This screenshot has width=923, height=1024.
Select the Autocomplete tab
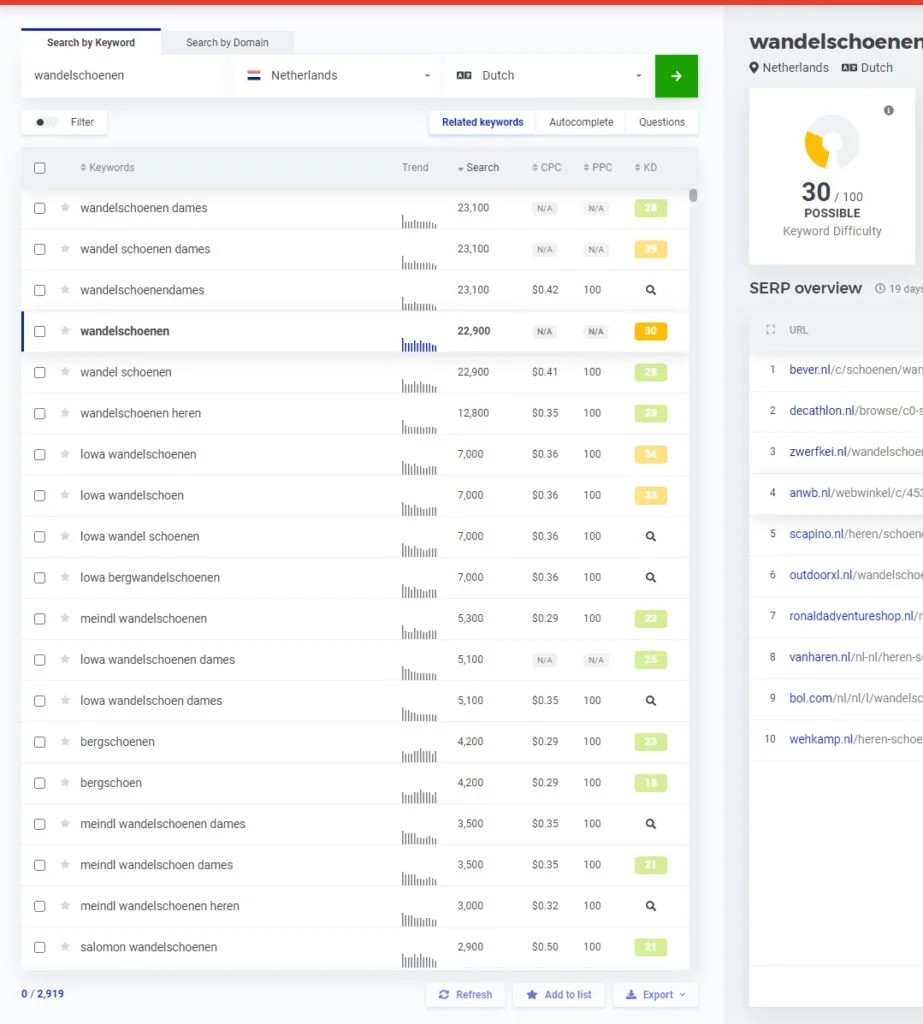(x=581, y=122)
